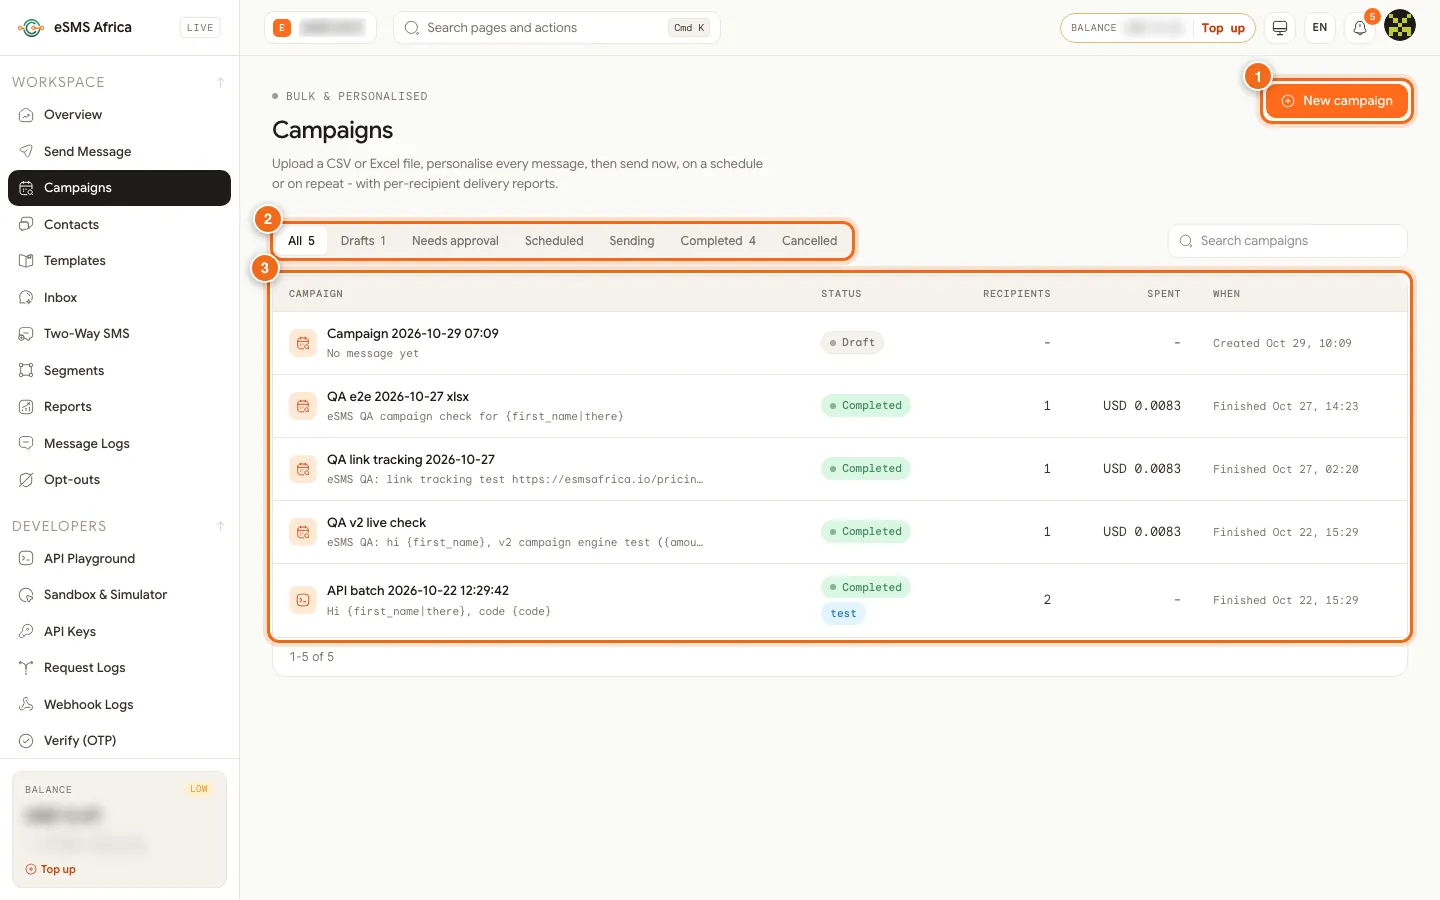Image resolution: width=1440 pixels, height=900 pixels.
Task: Click the eSMS Africa logo icon
Action: click(x=31, y=28)
